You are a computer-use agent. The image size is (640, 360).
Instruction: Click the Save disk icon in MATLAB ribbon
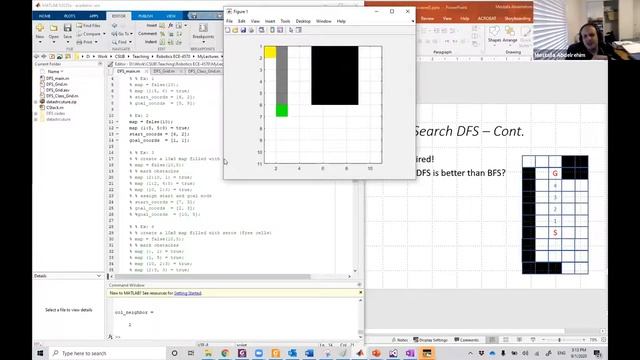click(x=67, y=28)
